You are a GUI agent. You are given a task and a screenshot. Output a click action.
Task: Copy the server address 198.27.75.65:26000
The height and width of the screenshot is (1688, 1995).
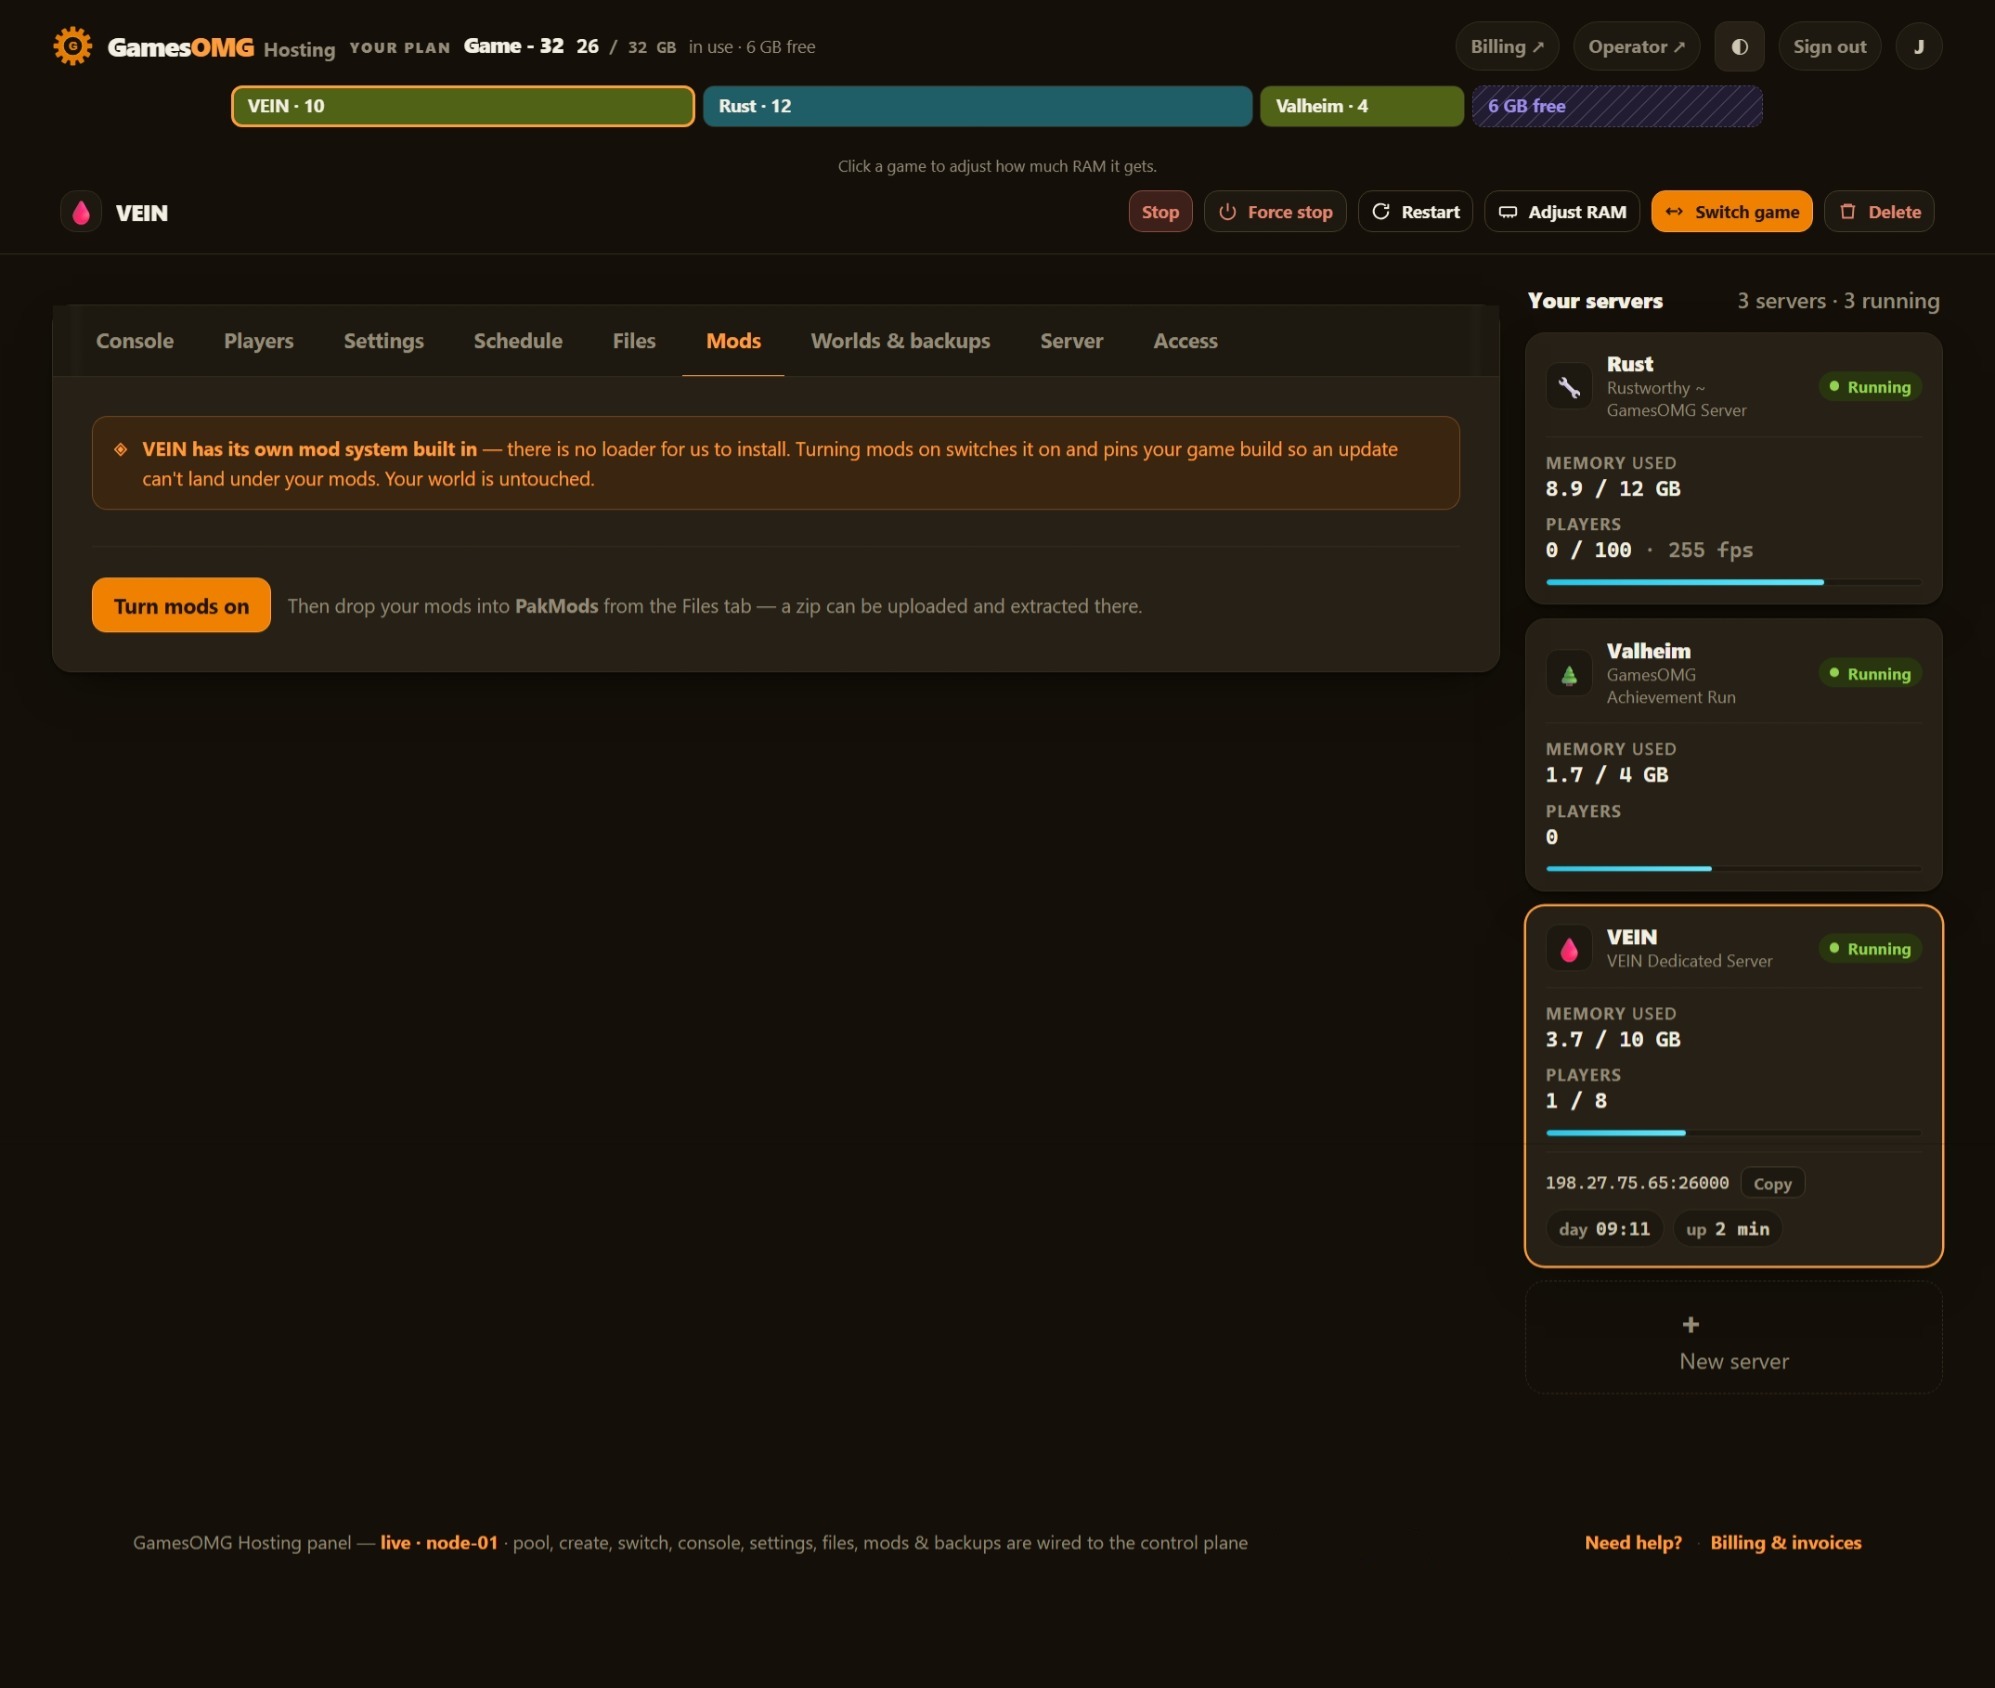click(1772, 1183)
